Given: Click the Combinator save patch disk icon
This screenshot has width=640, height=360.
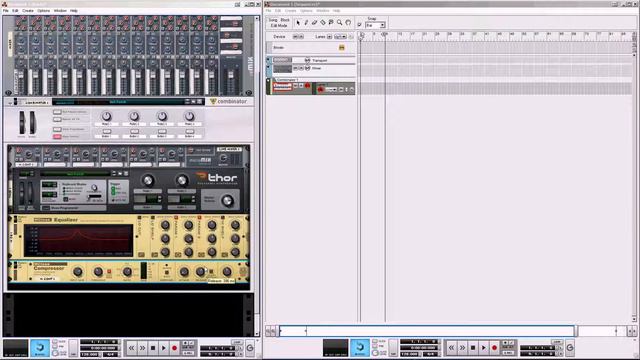Looking at the screenshot, I should (199, 102).
